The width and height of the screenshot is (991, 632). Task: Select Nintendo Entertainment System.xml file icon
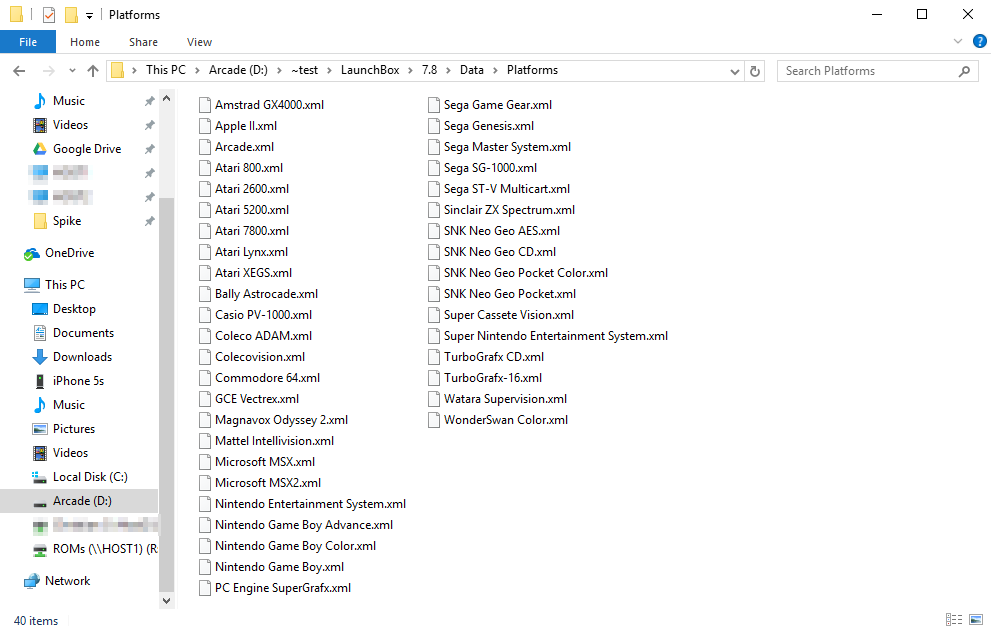coord(205,504)
